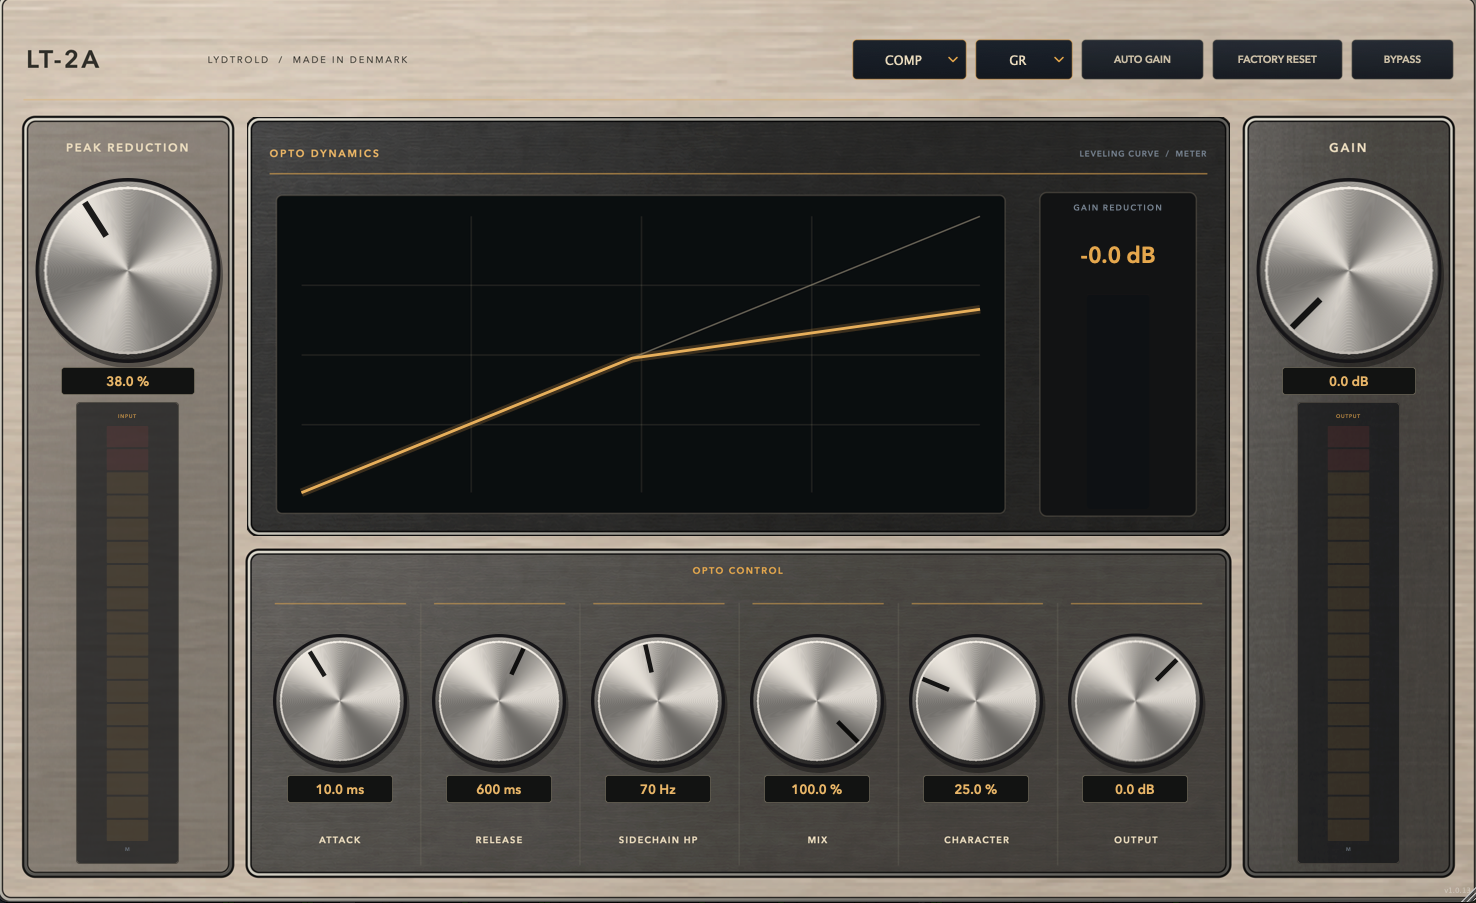This screenshot has width=1476, height=903.
Task: Toggle the BYPASS button
Action: pos(1402,60)
